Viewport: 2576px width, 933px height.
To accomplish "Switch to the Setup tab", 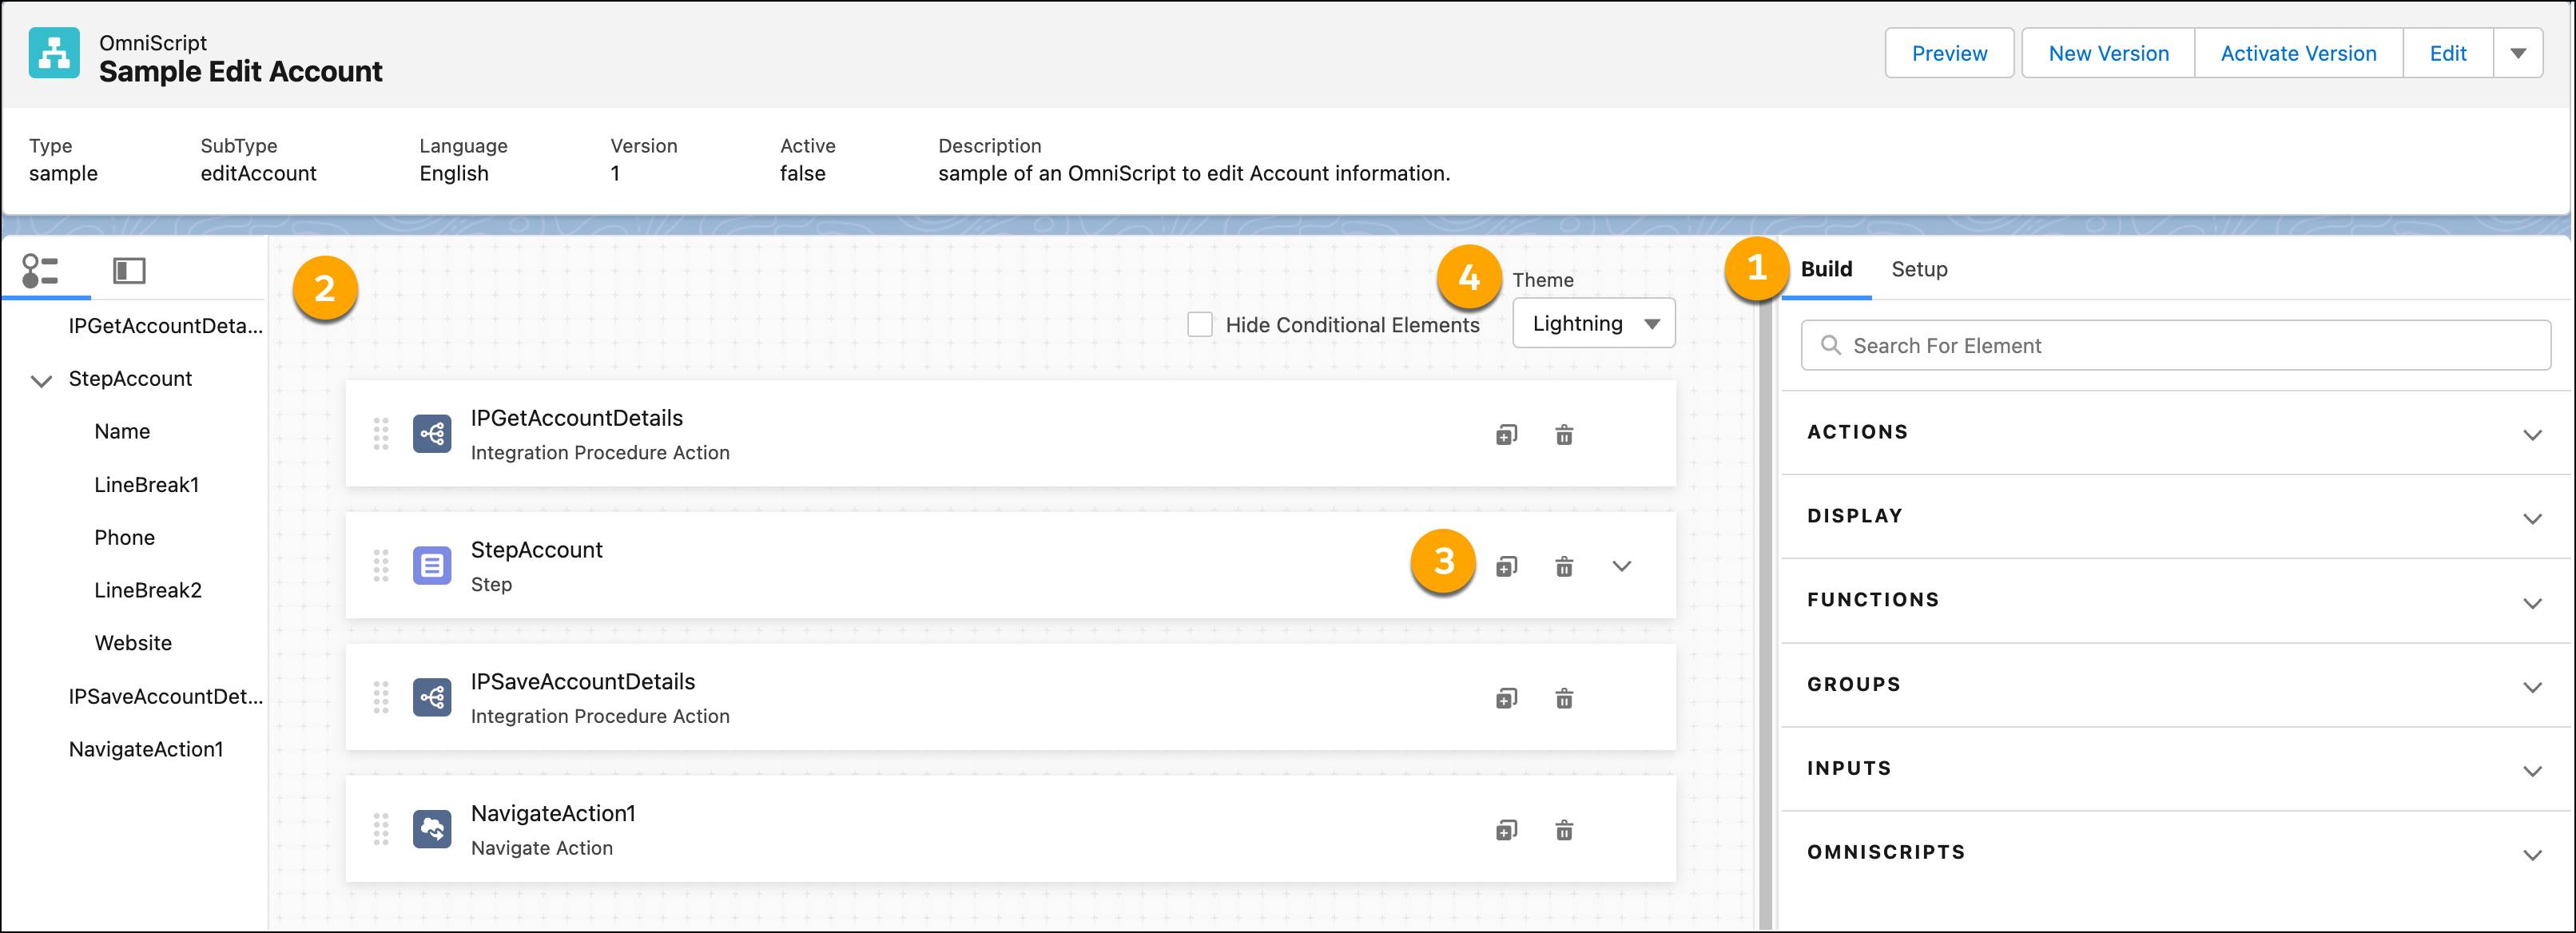I will click(1918, 269).
